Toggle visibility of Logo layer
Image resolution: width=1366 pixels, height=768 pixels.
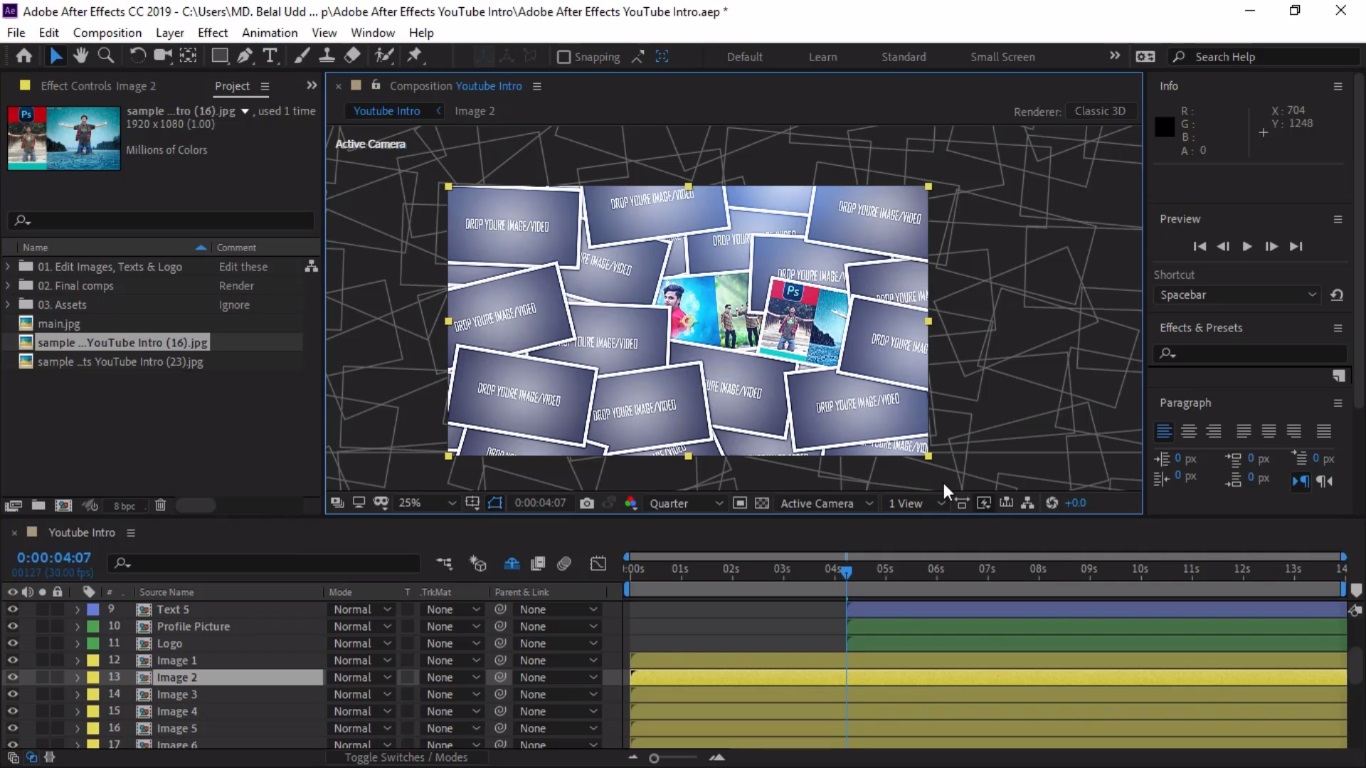[x=13, y=643]
